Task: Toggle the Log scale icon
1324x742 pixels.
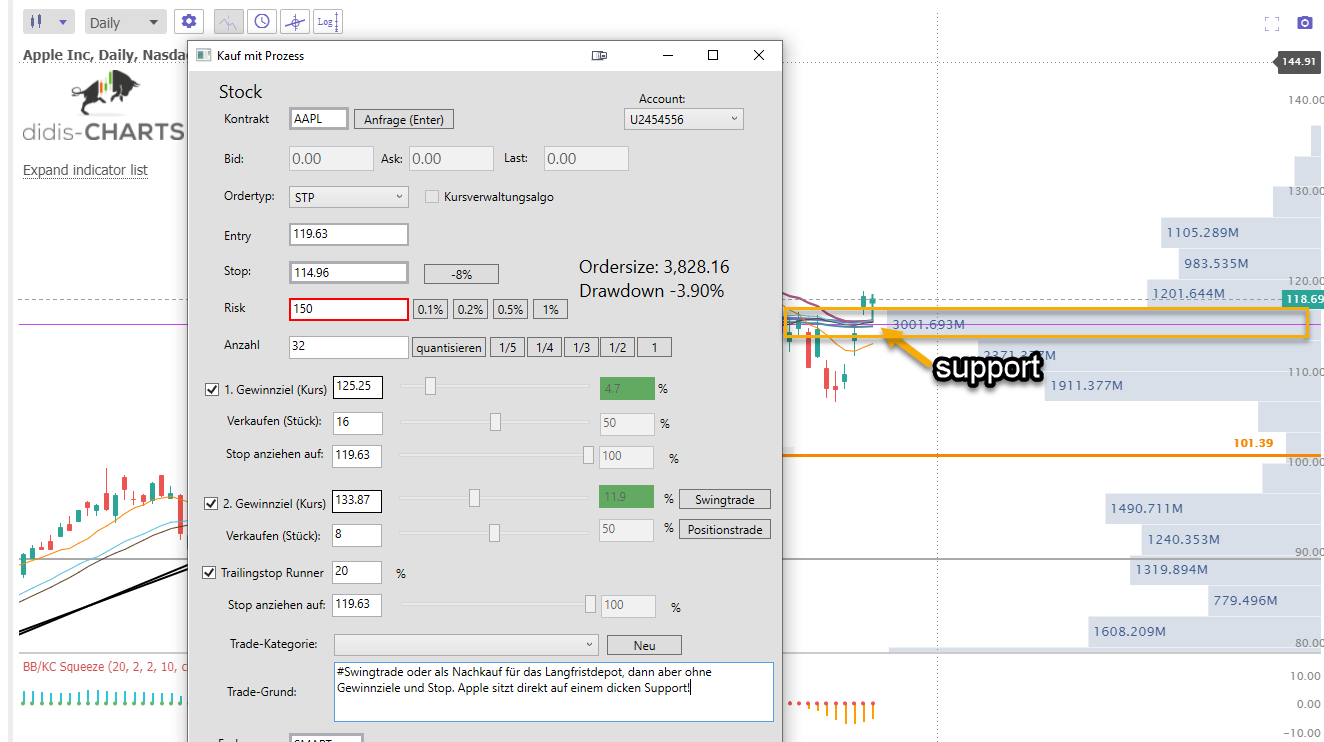Action: tap(327, 21)
